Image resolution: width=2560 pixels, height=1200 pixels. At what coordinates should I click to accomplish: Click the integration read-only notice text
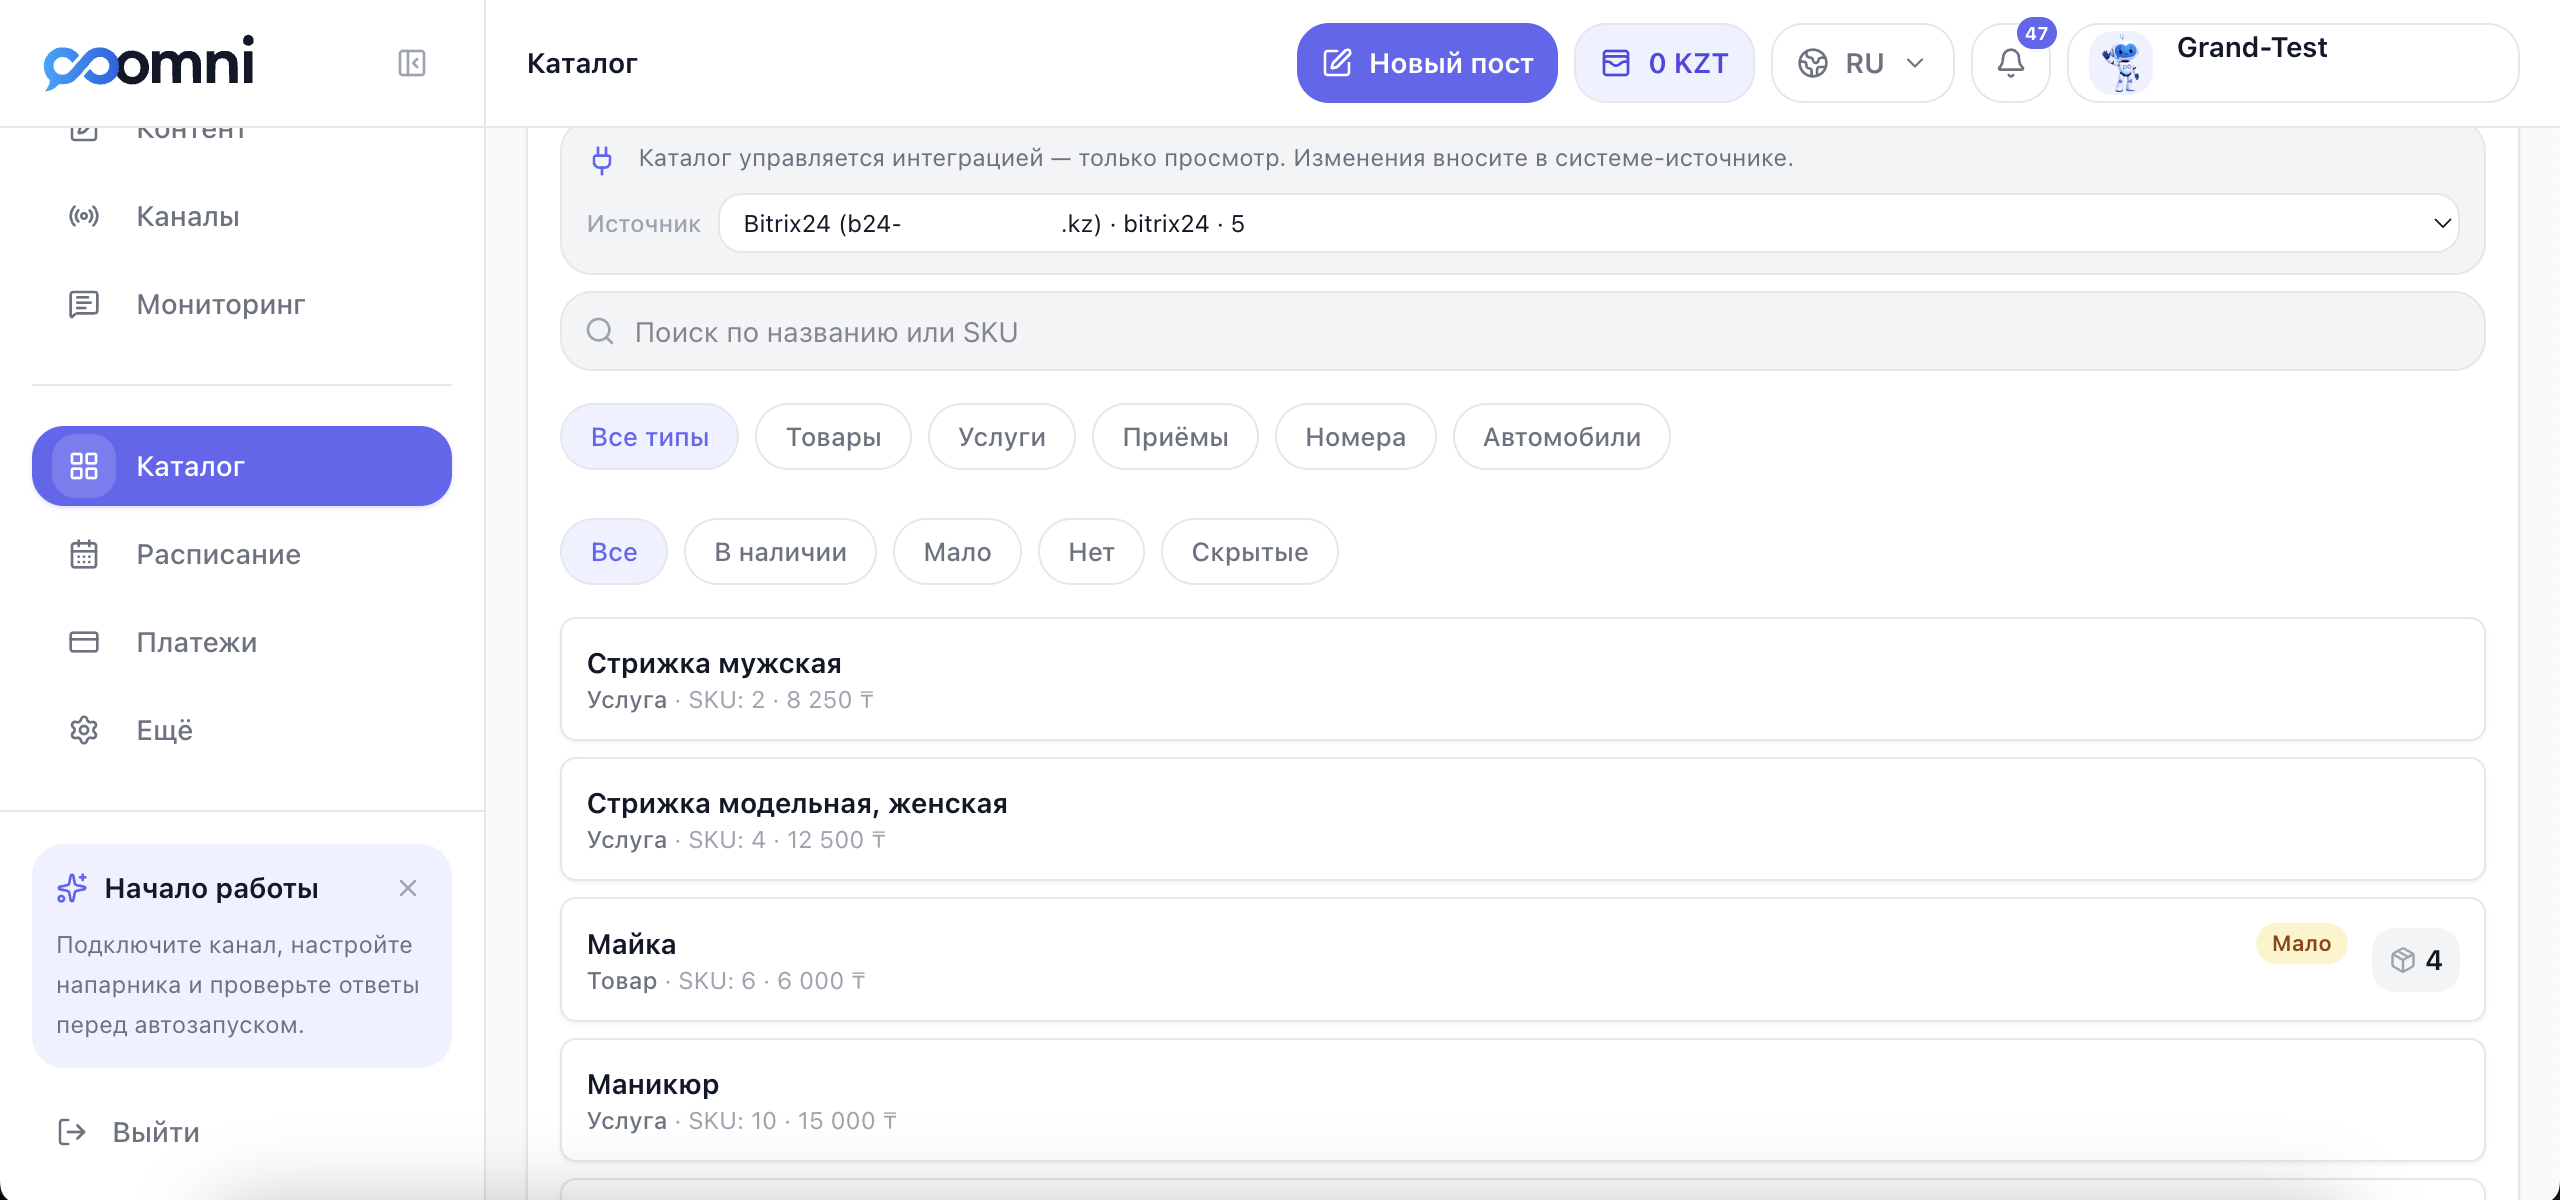click(x=1216, y=158)
